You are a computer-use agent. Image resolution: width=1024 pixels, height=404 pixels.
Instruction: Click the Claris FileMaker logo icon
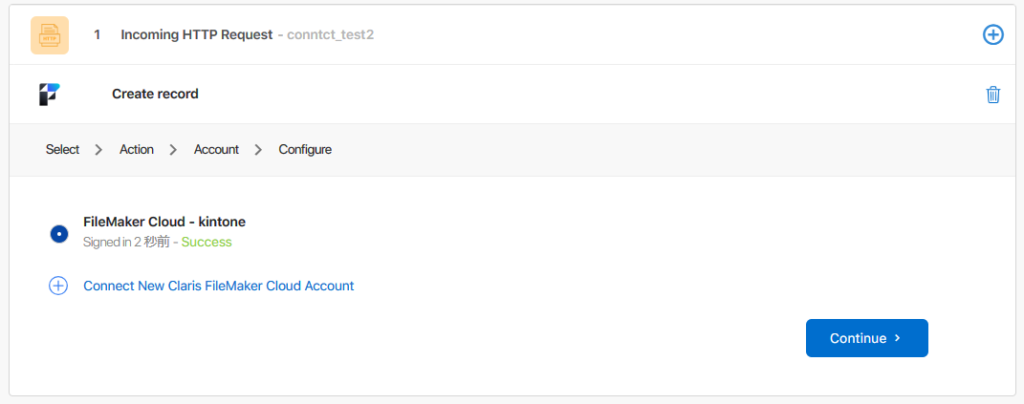[49, 94]
